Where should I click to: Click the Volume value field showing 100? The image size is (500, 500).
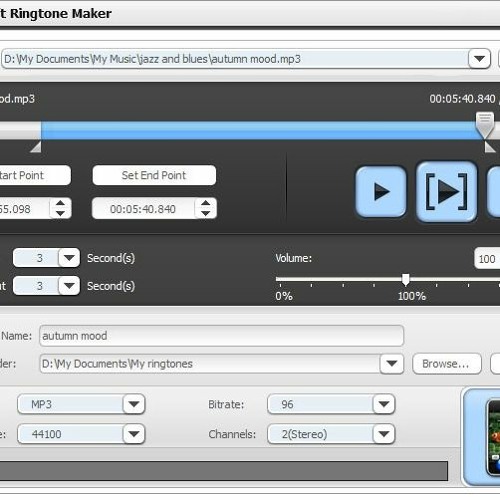coord(487,259)
